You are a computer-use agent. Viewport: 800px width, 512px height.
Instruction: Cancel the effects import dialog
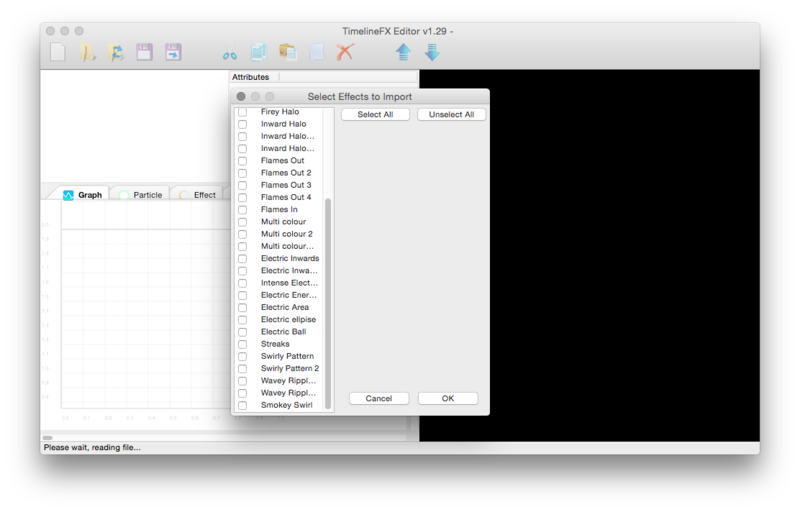(379, 398)
